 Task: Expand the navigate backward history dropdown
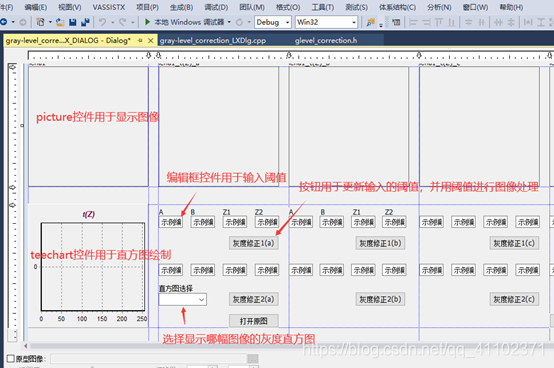13,22
